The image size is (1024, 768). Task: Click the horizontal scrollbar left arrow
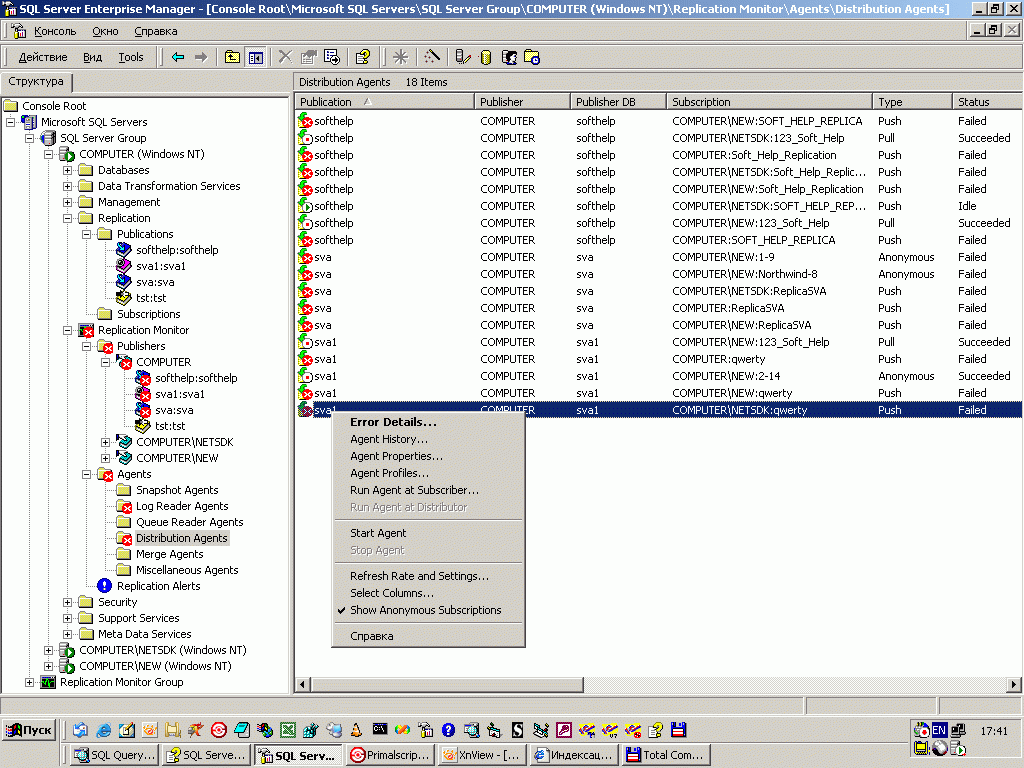pos(302,684)
